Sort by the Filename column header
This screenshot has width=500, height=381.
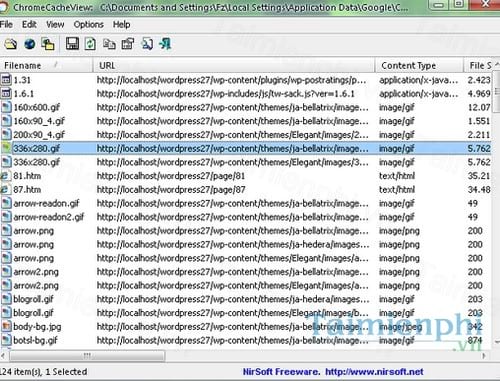pos(47,66)
